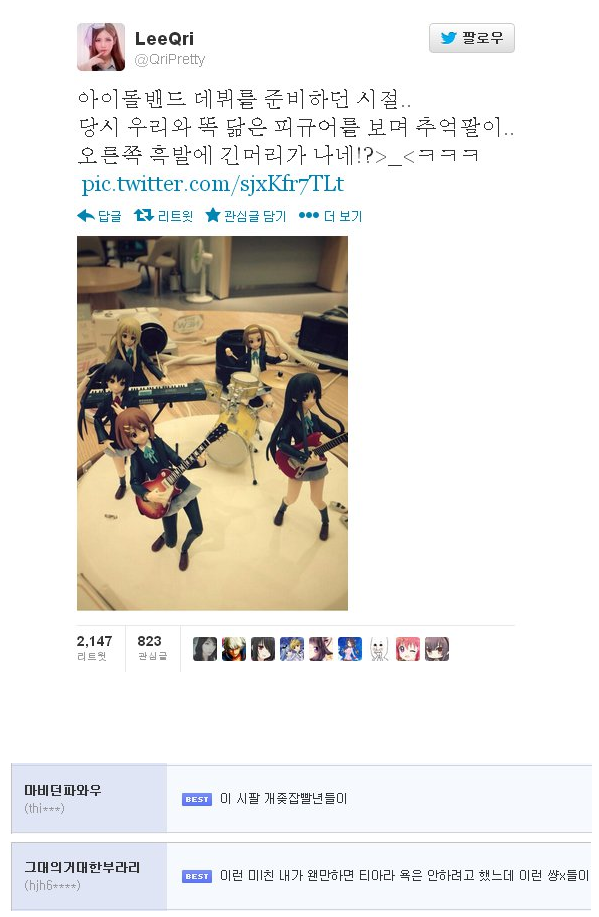The image size is (599, 917).
Task: View the 823 favorites count
Action: (152, 648)
